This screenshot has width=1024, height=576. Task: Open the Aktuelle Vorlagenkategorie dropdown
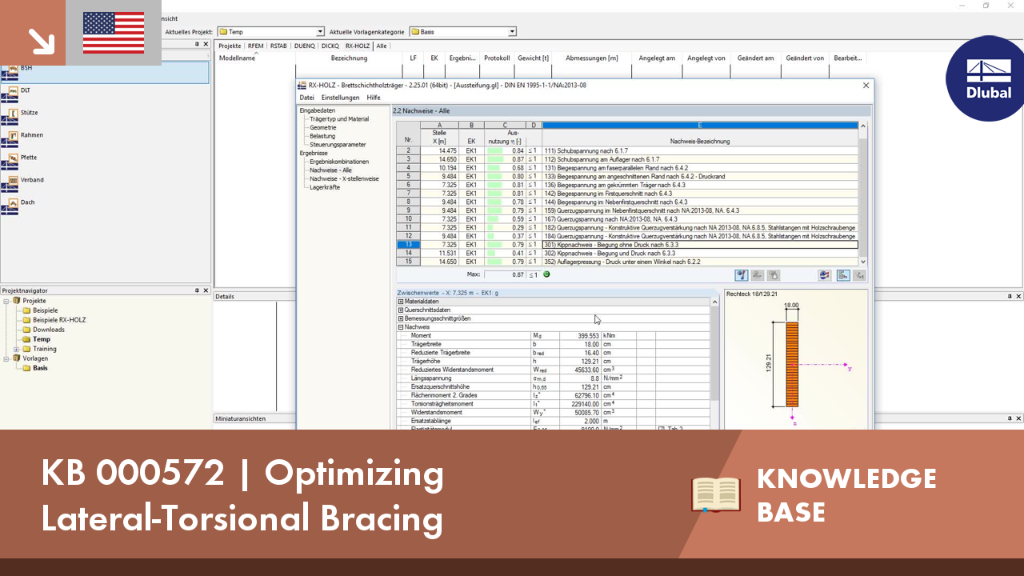point(512,31)
